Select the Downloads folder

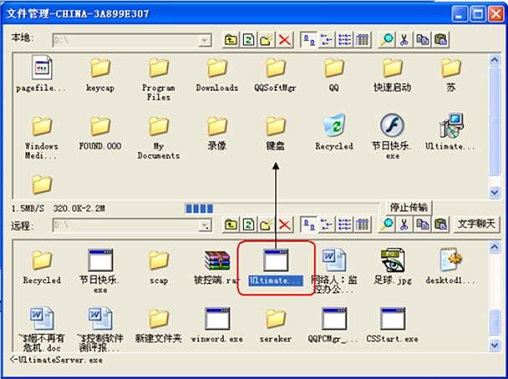pos(217,75)
